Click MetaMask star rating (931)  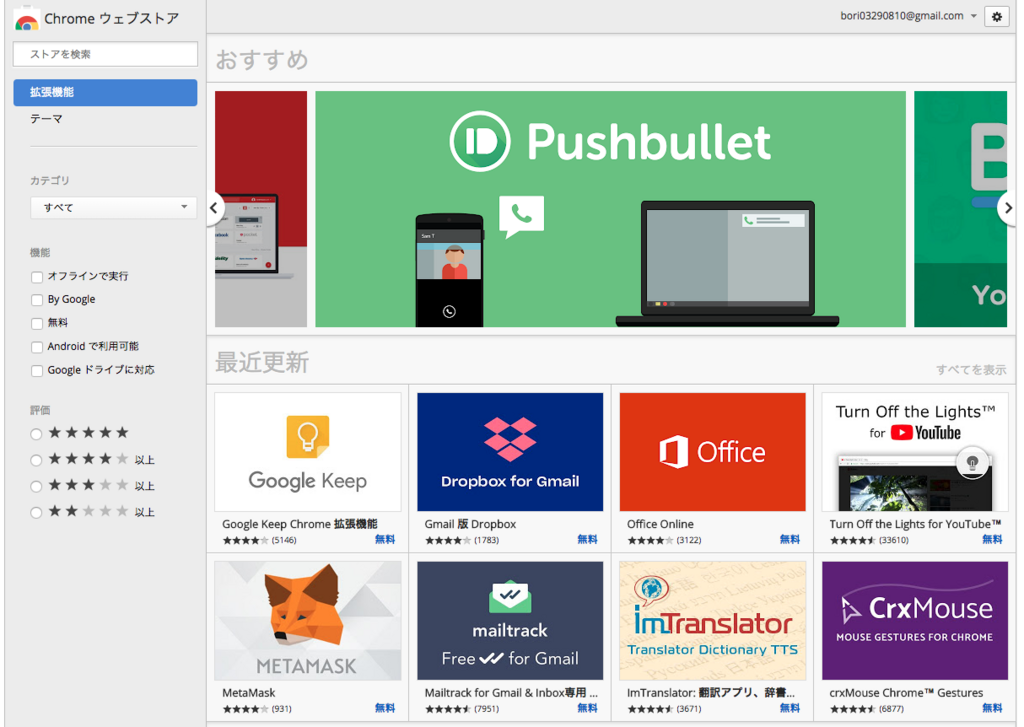[x=257, y=709]
